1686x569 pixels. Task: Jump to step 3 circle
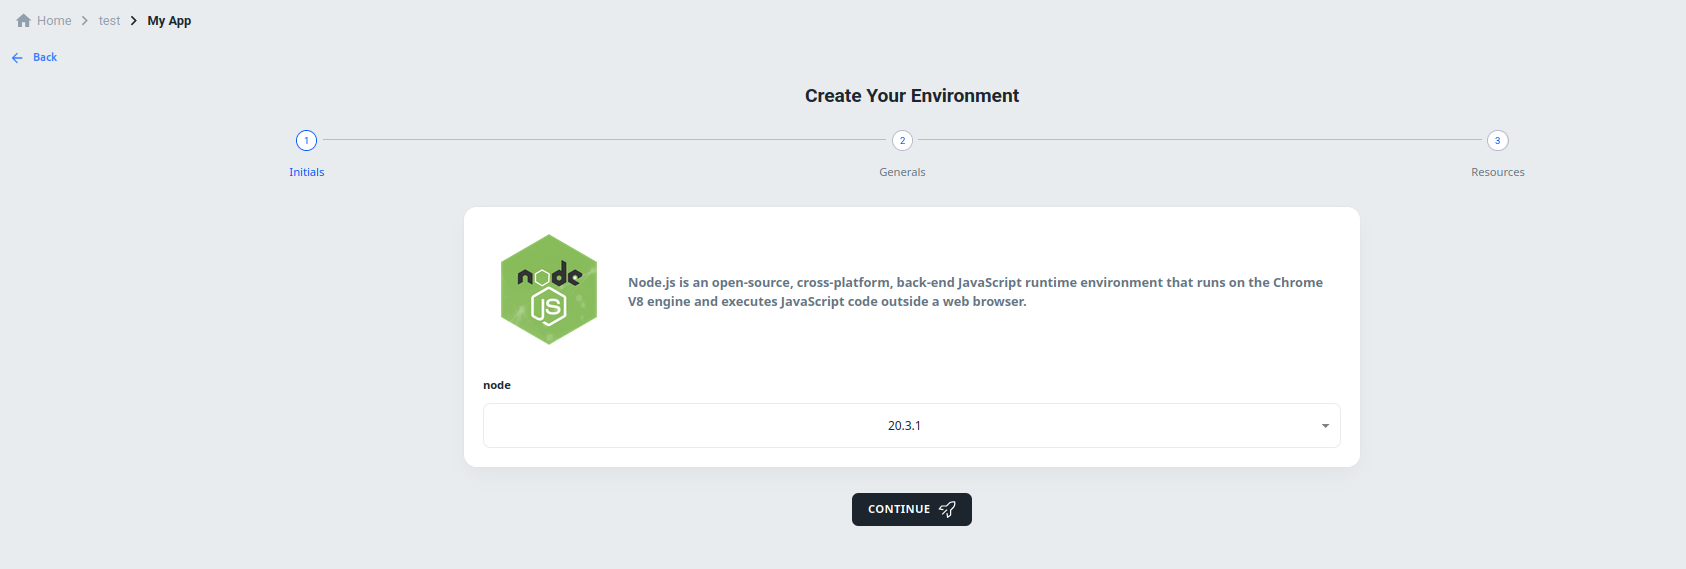[1497, 140]
